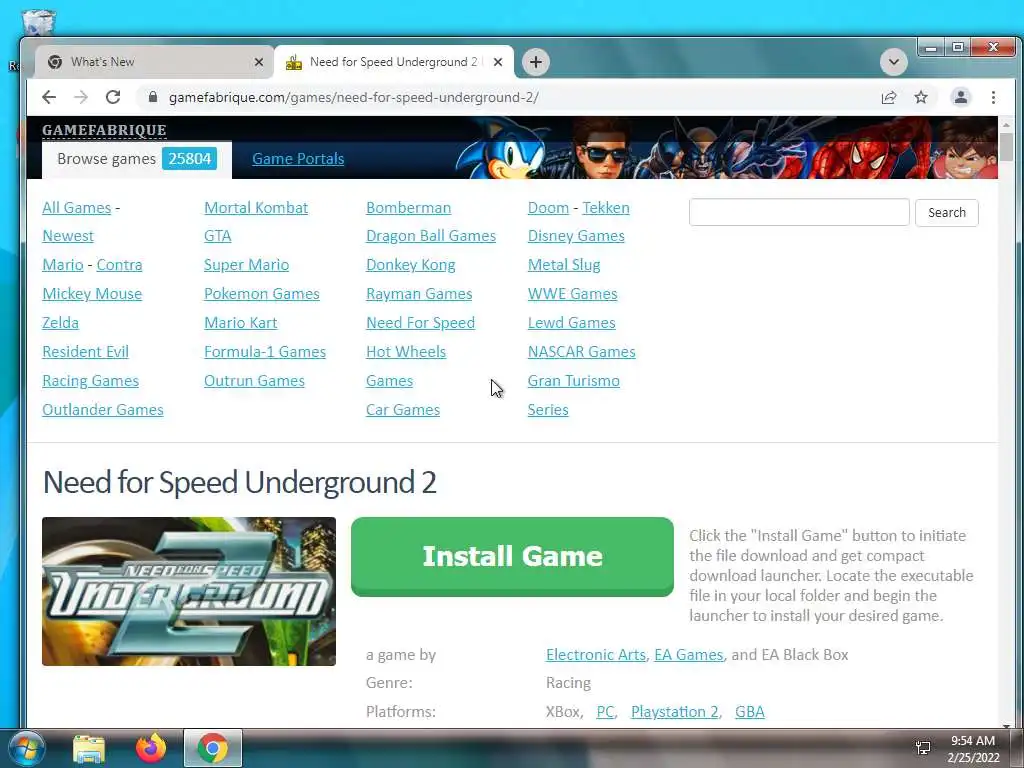
Task: Open the Dragon Ball Games link
Action: coord(430,236)
